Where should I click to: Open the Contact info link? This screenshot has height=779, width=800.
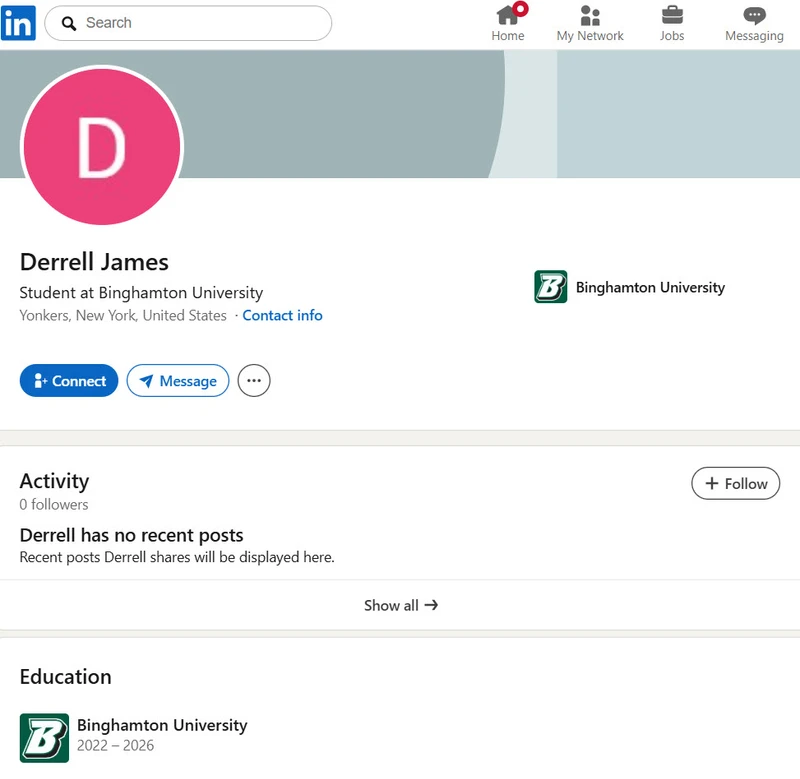(x=282, y=315)
